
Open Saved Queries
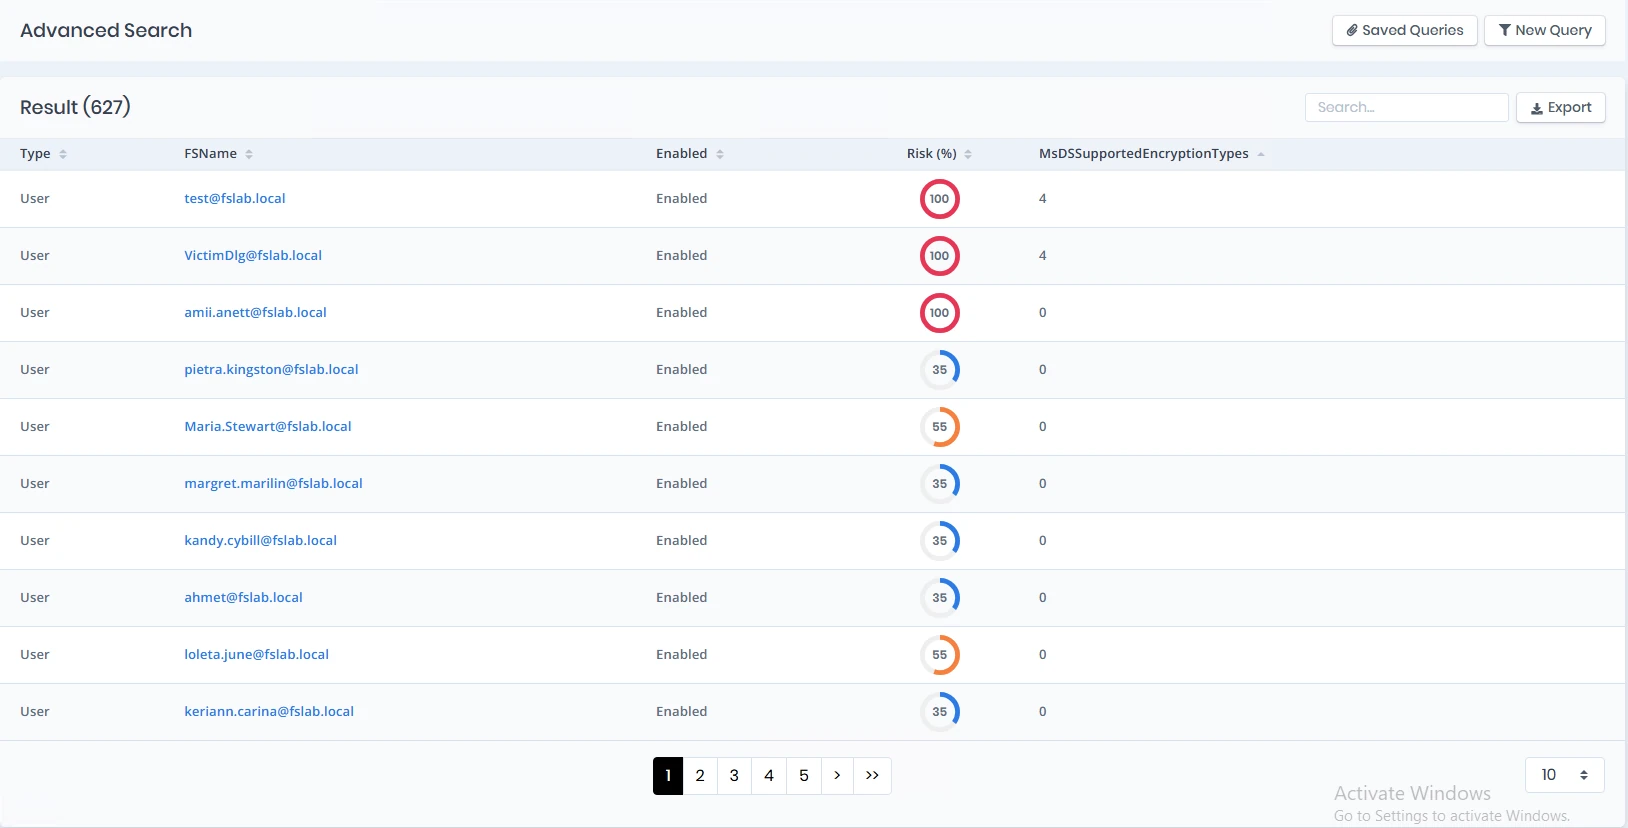(1404, 30)
